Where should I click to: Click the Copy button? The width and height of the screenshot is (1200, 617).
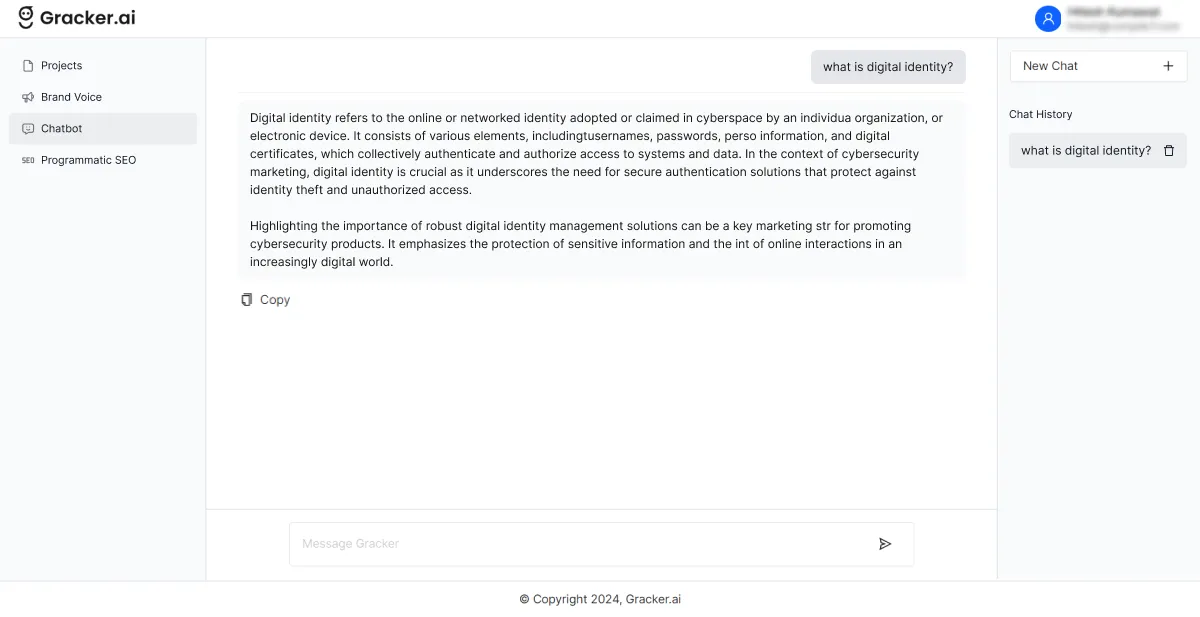point(265,299)
